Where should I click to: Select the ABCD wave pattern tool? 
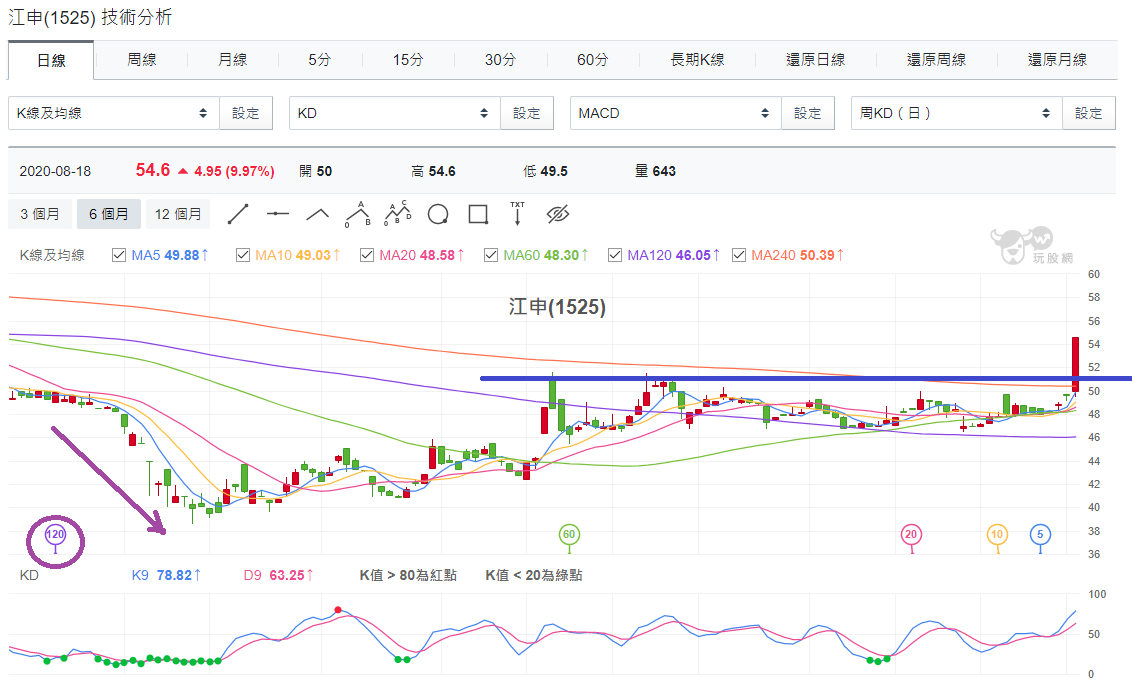(397, 214)
